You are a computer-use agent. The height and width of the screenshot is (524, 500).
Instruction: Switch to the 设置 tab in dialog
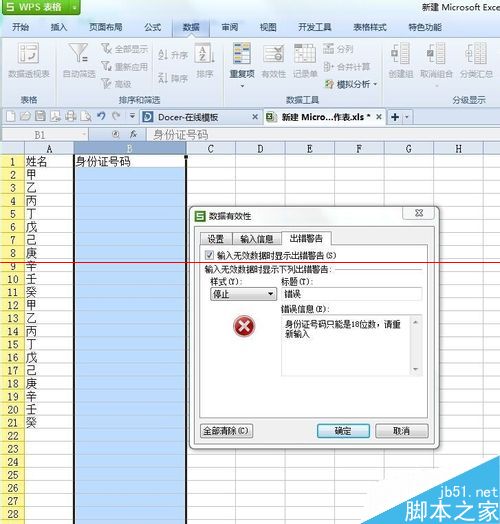216,239
